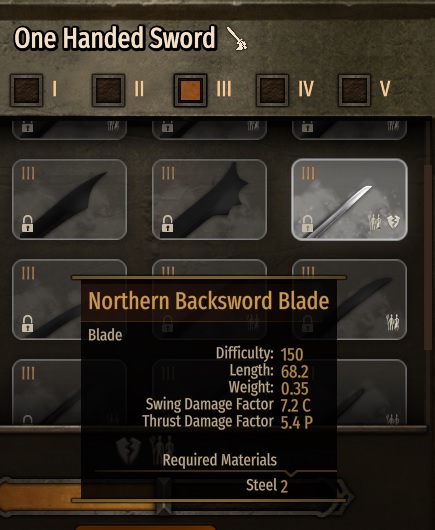Toggle the tier IV filter checkbox
Viewport: 435px width, 530px height.
tap(272, 90)
